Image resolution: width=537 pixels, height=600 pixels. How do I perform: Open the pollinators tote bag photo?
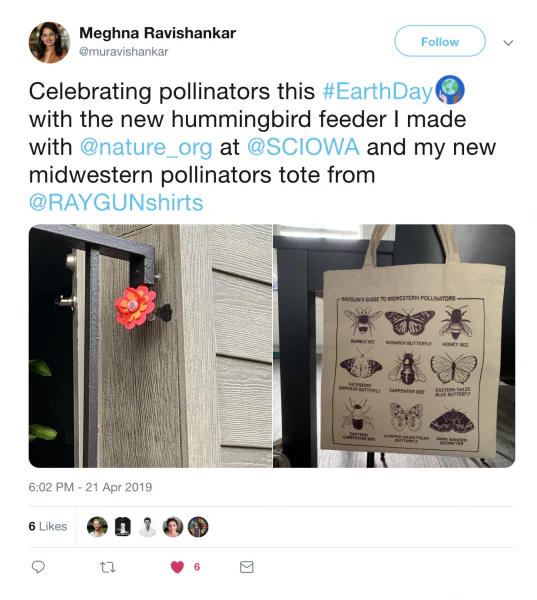[394, 346]
